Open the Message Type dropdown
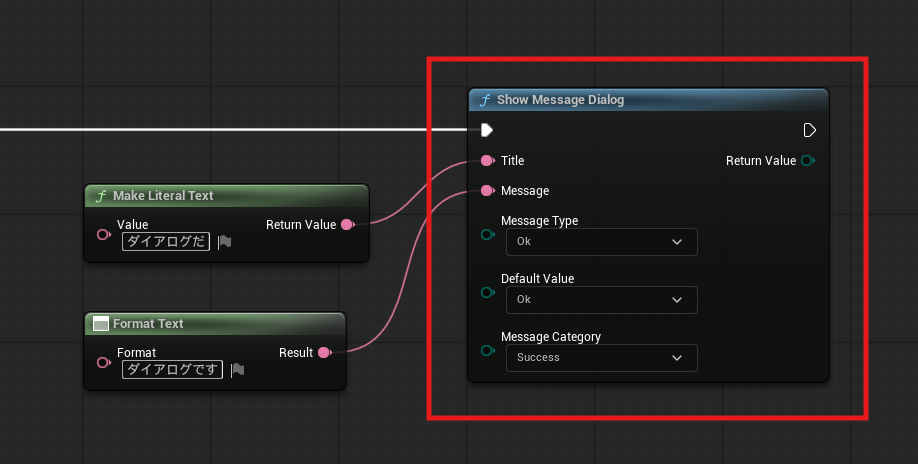 coord(601,242)
